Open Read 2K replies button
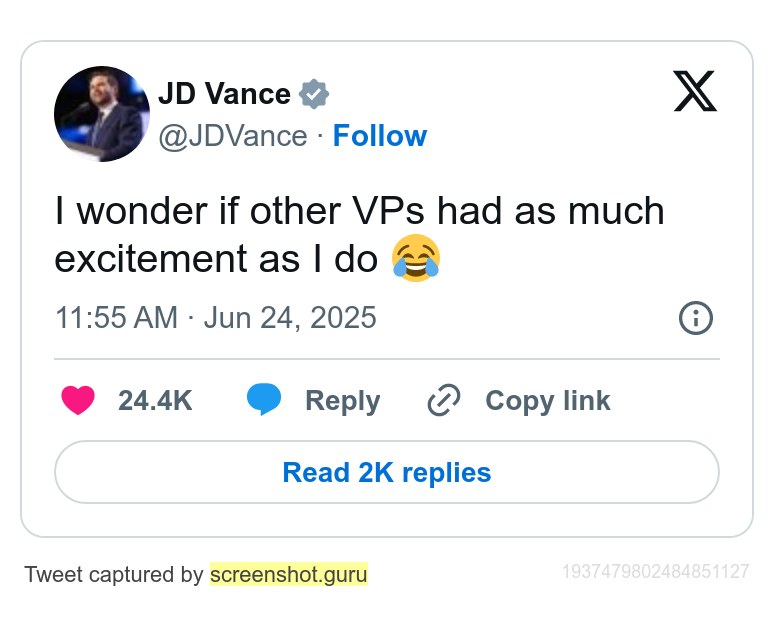Image resolution: width=774 pixels, height=630 pixels. click(387, 472)
